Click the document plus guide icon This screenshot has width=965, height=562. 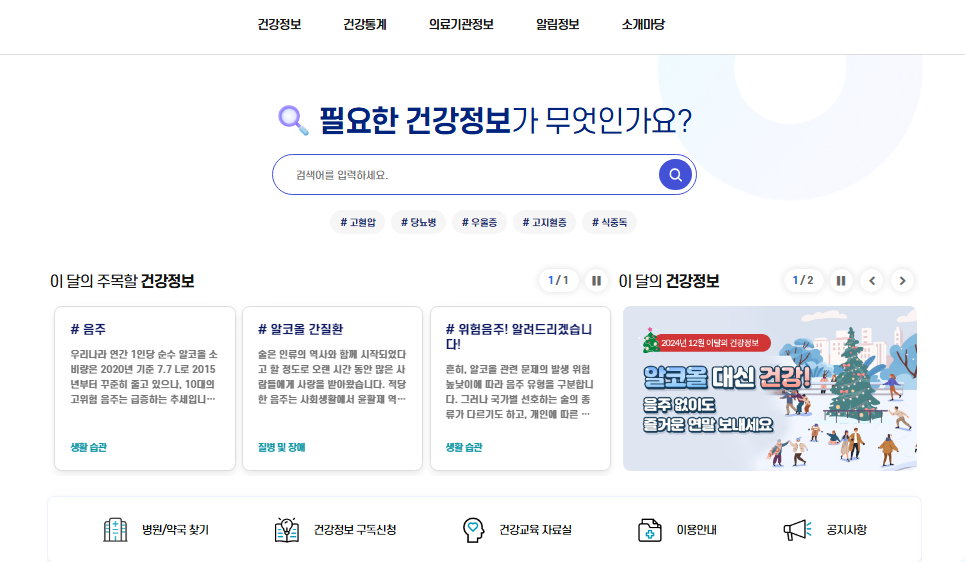click(649, 529)
